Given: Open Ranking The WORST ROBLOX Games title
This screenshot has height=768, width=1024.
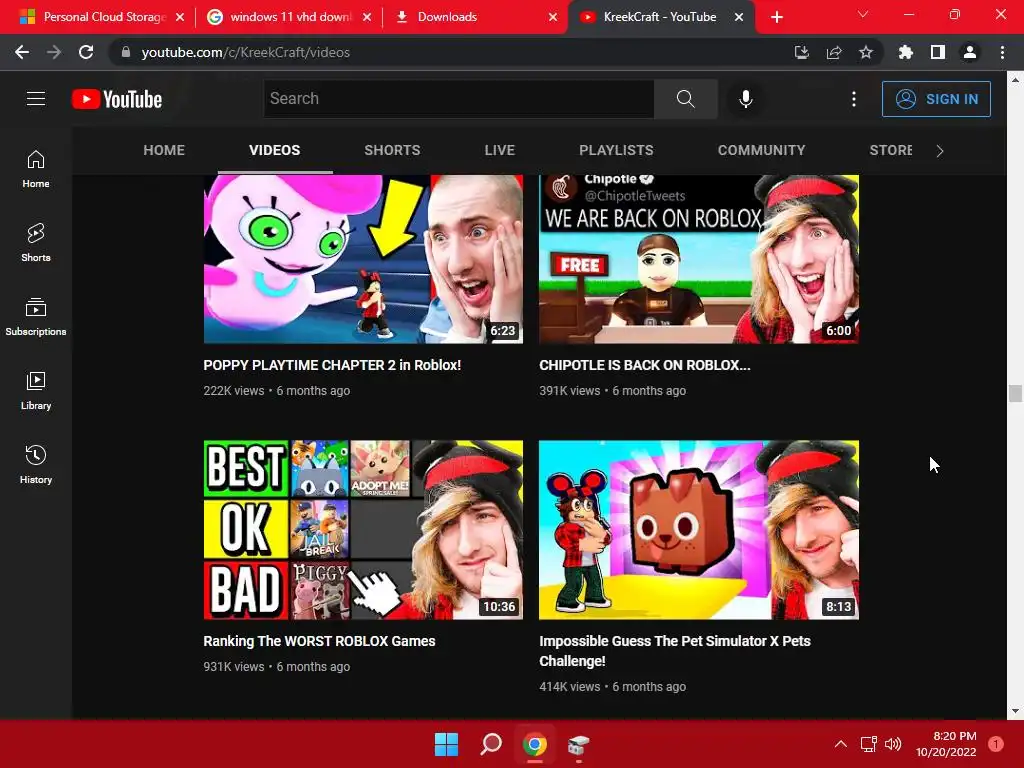Looking at the screenshot, I should coord(319,641).
